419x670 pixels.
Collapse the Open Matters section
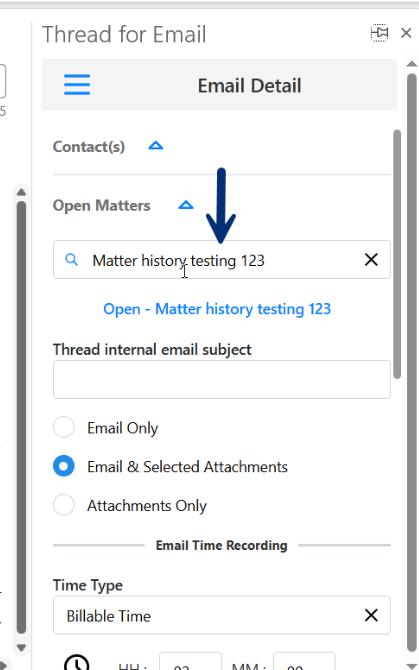[x=186, y=205]
